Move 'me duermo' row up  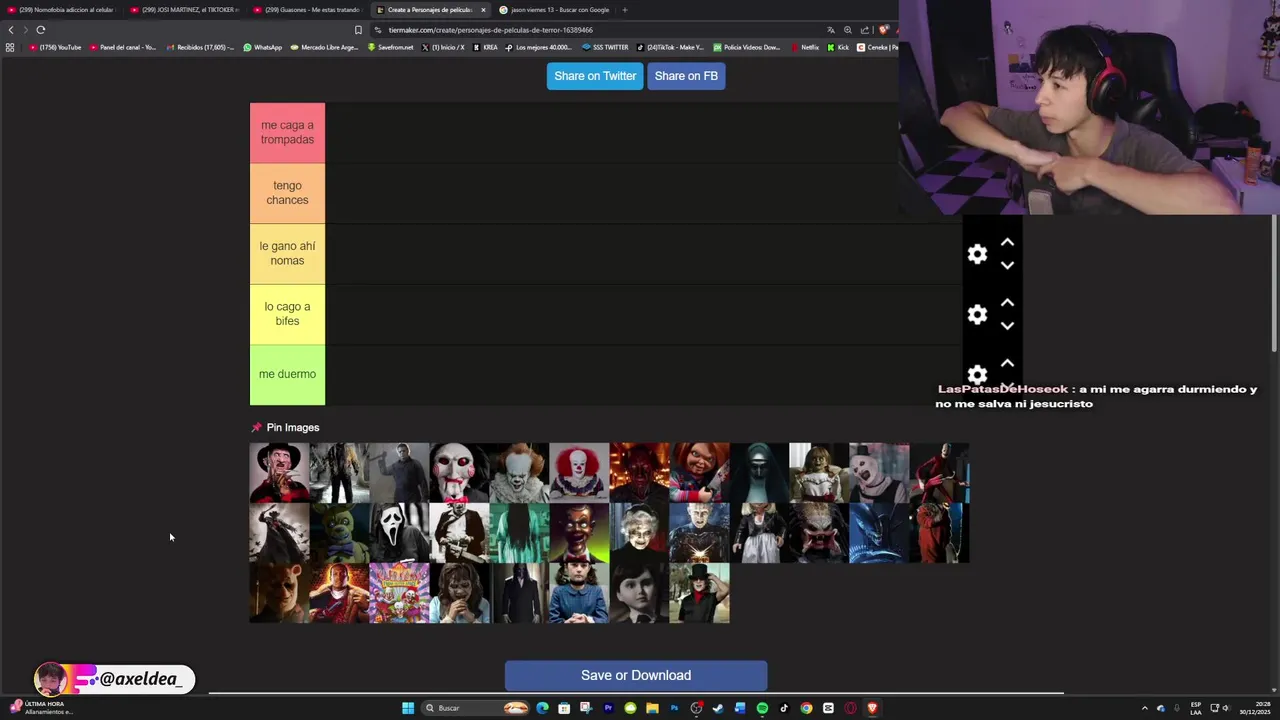(x=1007, y=363)
